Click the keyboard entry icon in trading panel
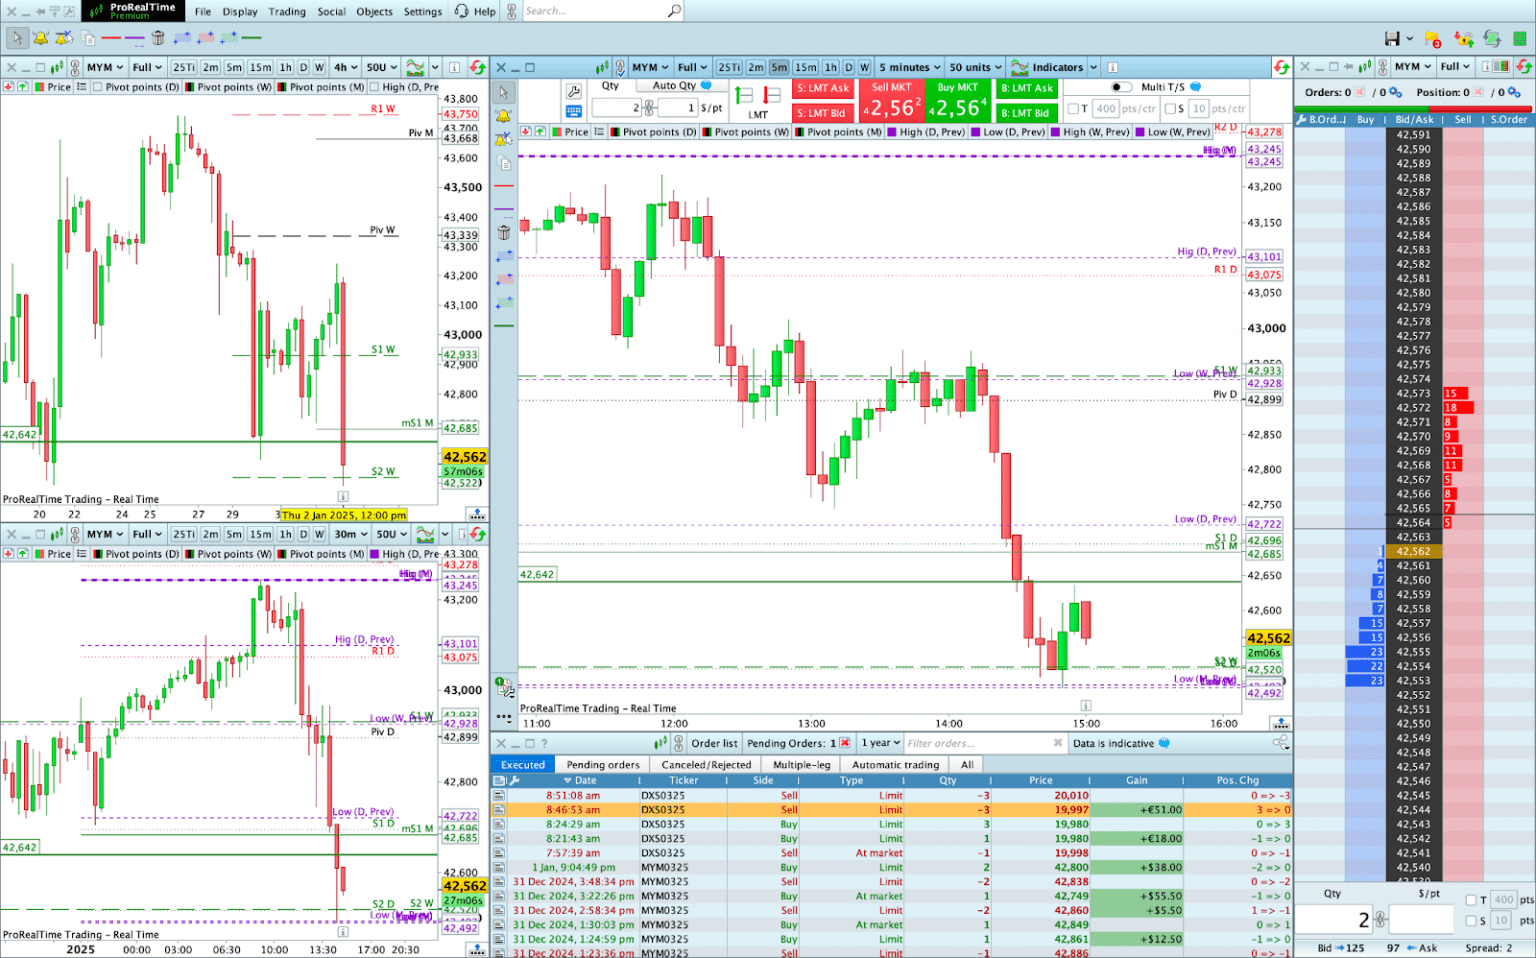The width and height of the screenshot is (1536, 958). 573,112
